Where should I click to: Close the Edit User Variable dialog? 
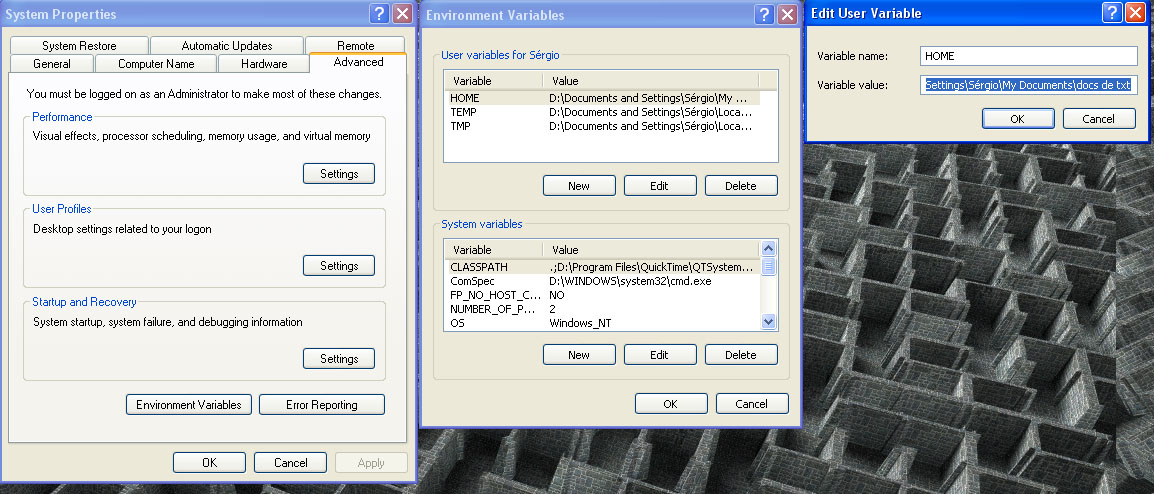click(x=1136, y=13)
